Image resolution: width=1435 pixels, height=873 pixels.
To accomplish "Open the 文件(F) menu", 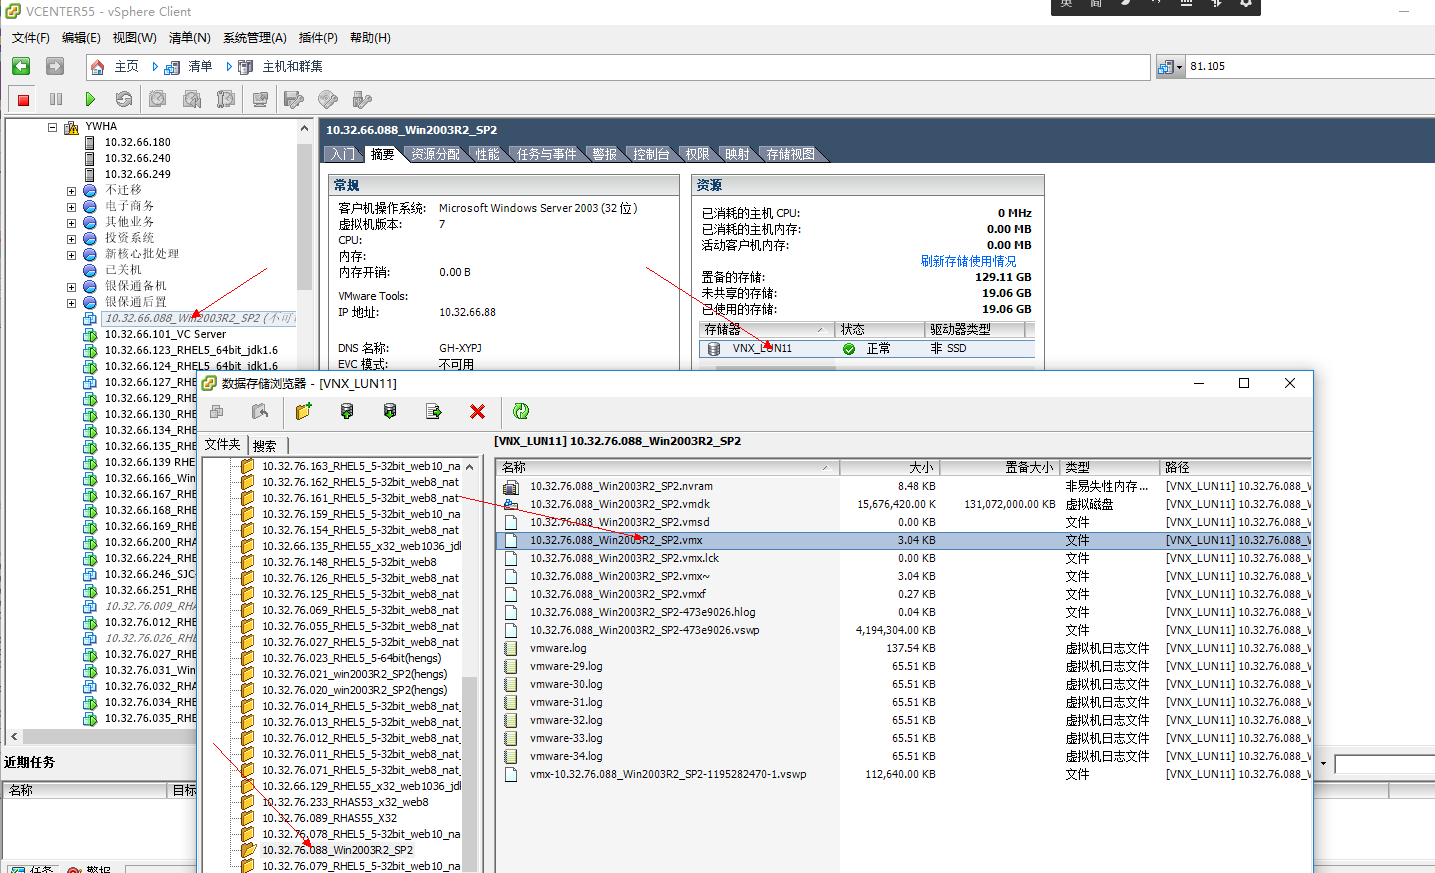I will pos(31,38).
